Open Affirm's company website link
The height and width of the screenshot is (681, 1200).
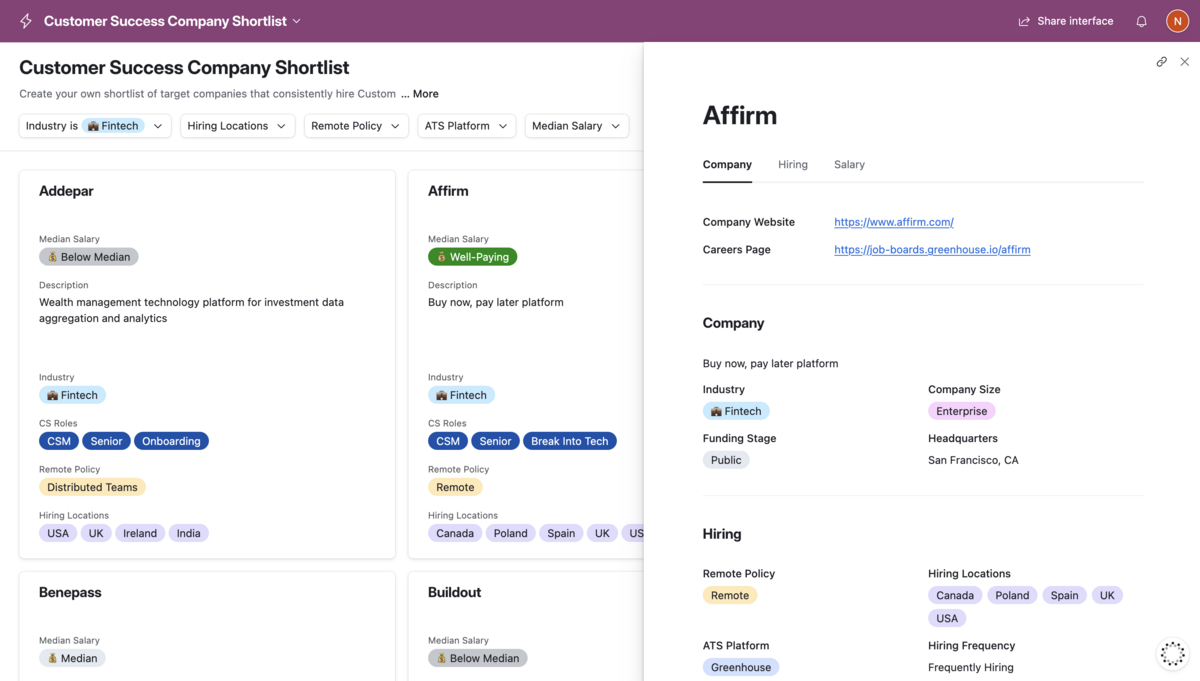pyautogui.click(x=893, y=221)
